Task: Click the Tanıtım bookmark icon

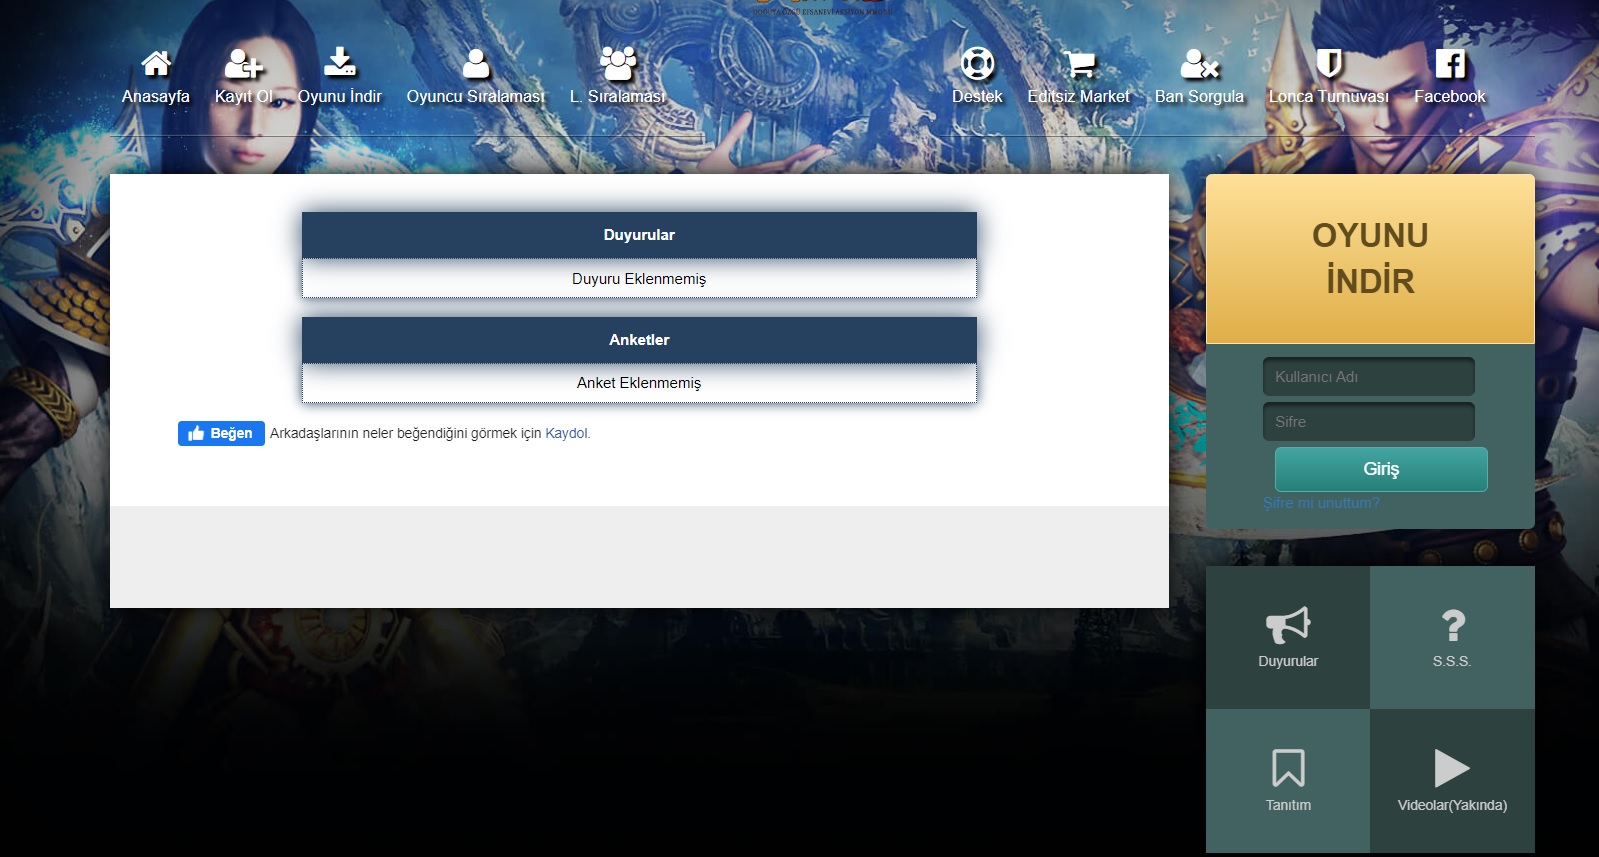Action: click(x=1288, y=768)
